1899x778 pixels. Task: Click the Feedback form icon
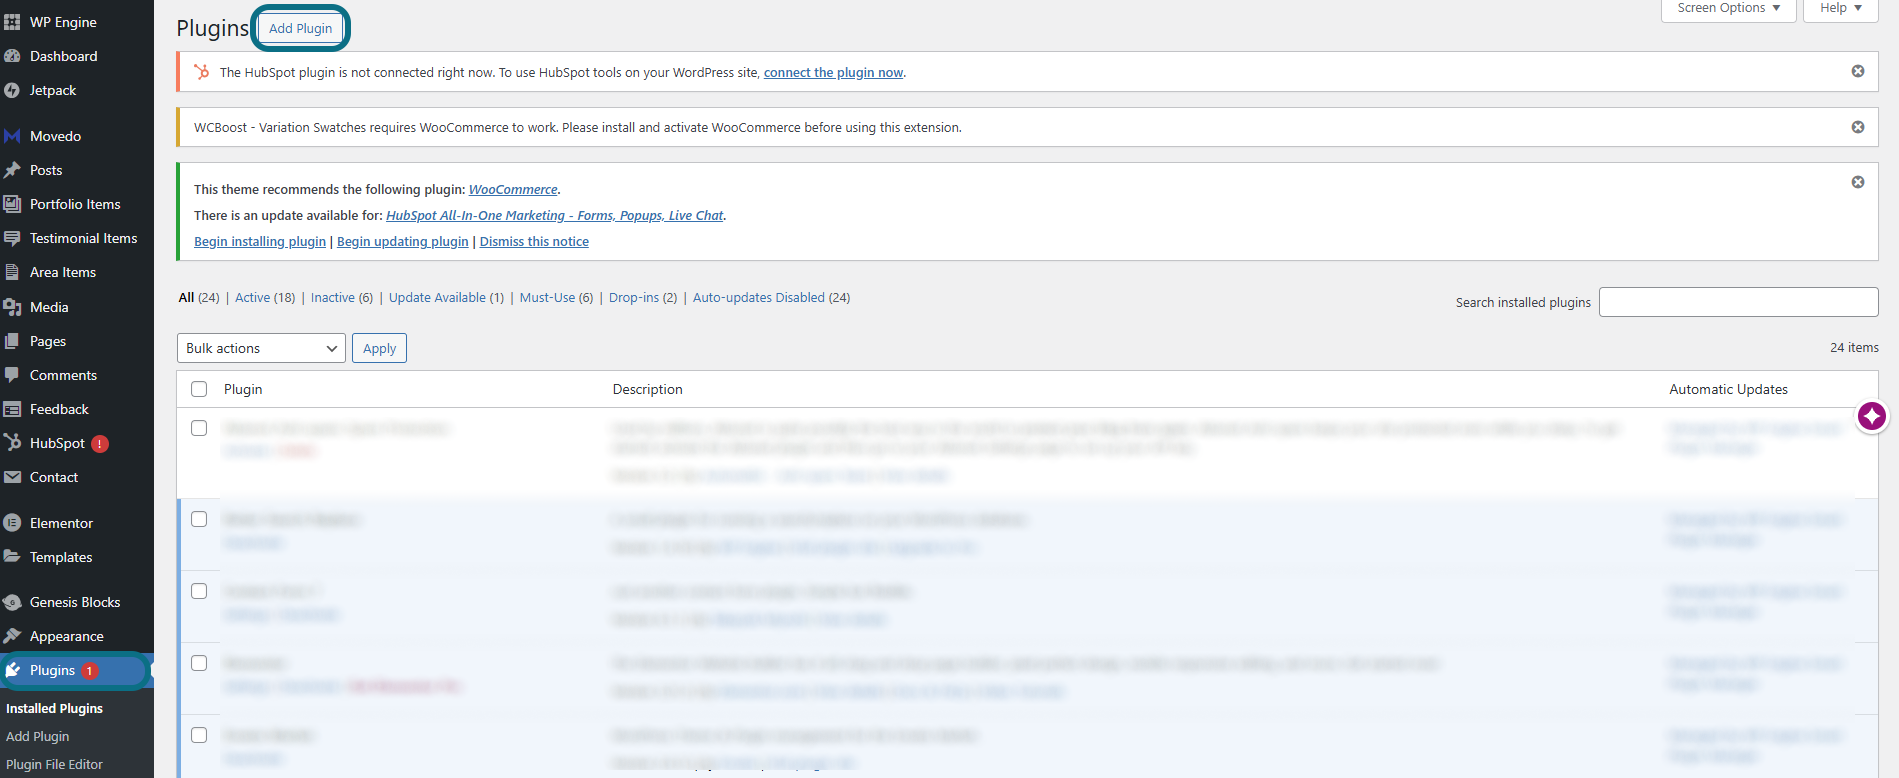click(12, 409)
